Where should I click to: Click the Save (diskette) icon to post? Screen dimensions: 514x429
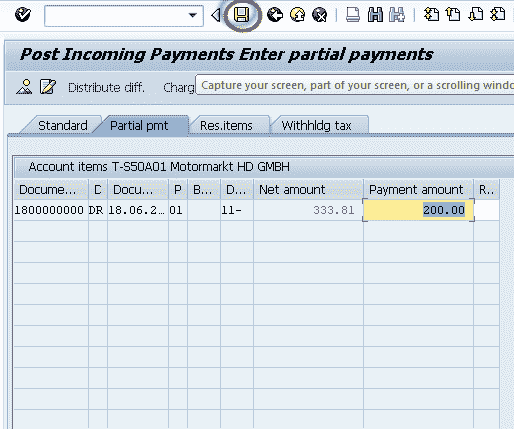coord(241,15)
